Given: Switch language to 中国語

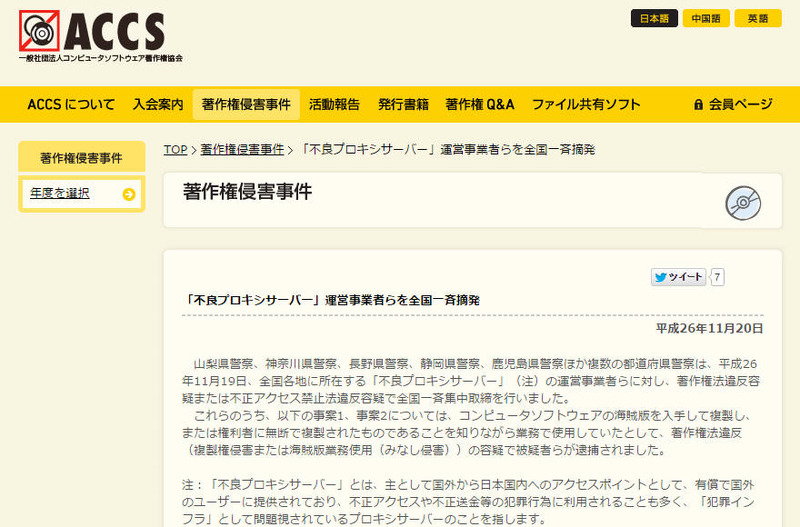Looking at the screenshot, I should point(706,18).
